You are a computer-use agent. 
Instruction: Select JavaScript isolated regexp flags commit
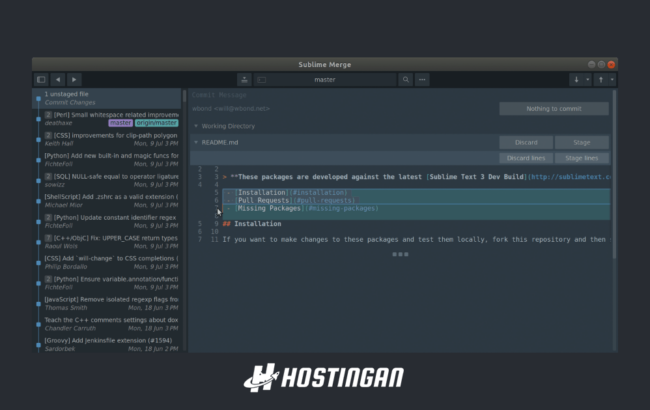coord(107,303)
